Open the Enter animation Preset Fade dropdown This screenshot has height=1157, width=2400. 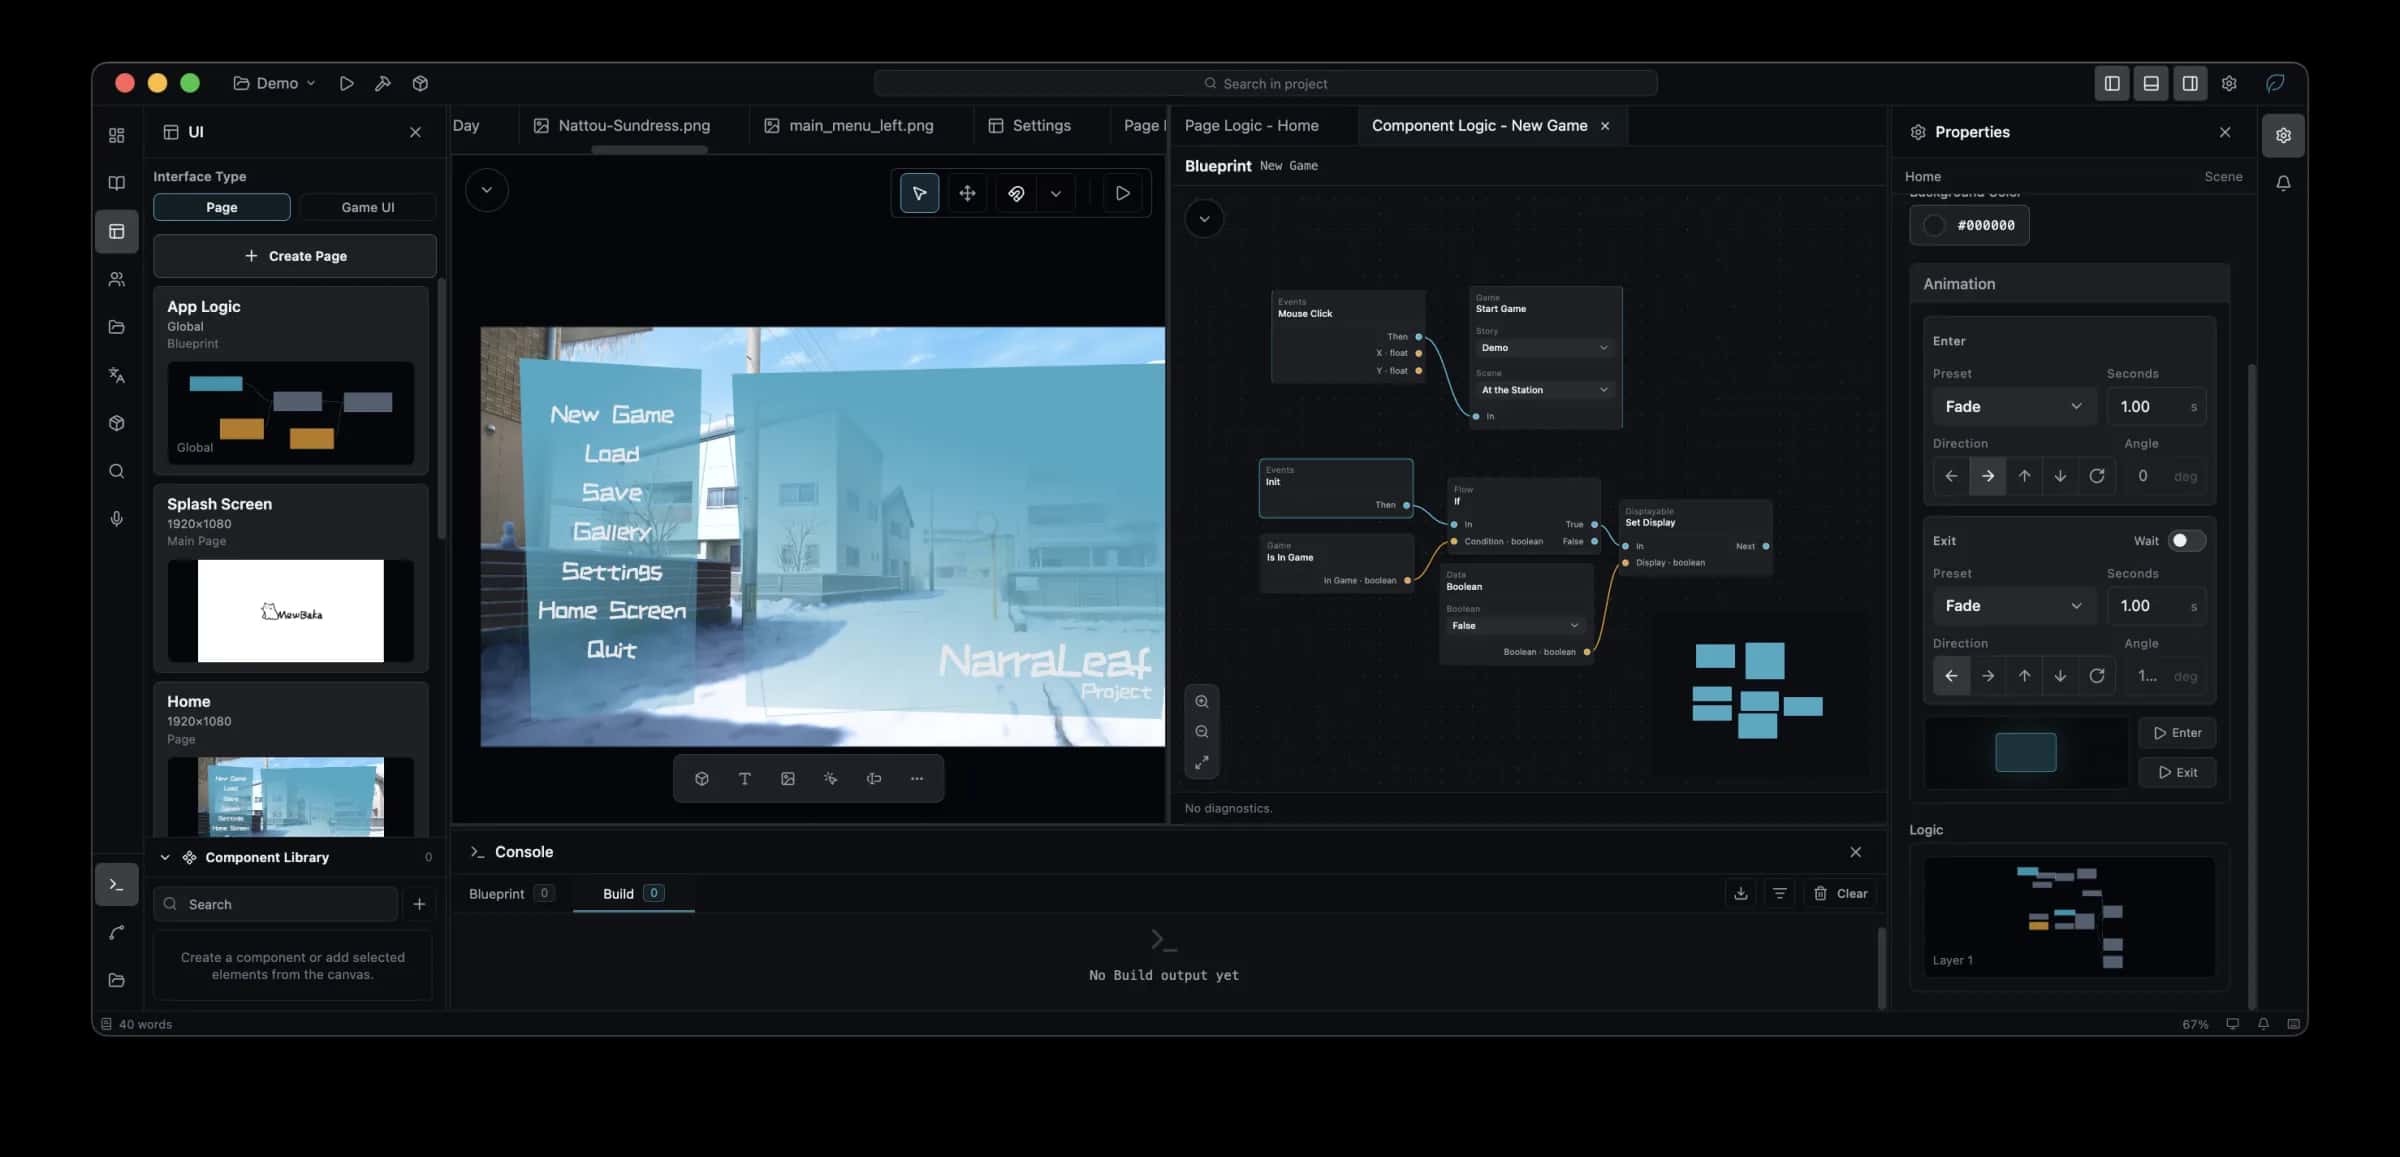coord(2014,406)
